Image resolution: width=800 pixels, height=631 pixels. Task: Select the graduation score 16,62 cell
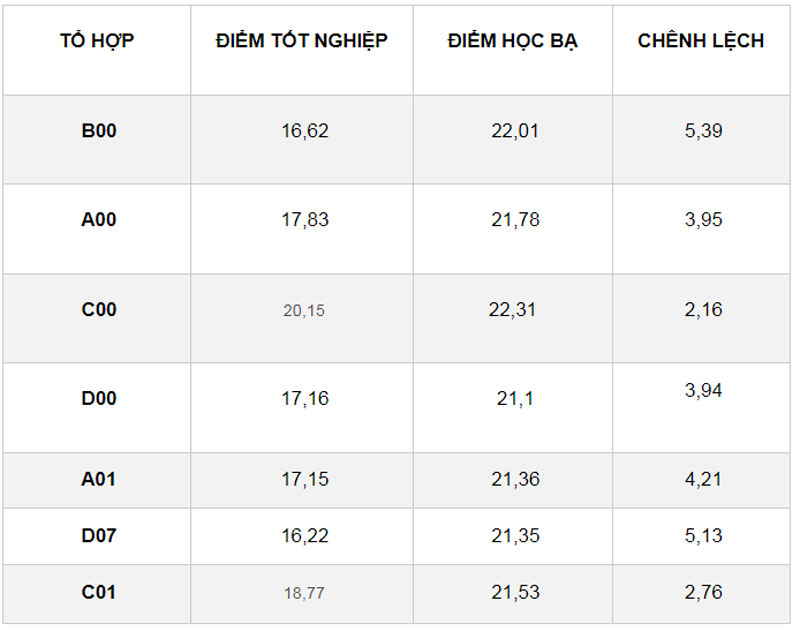pos(304,130)
